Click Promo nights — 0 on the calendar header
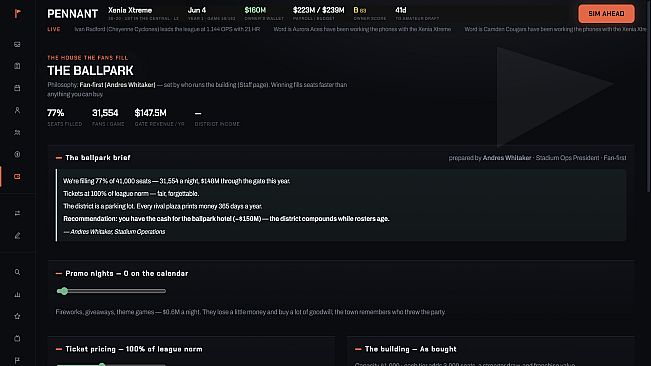The height and width of the screenshot is (366, 651). pos(127,273)
